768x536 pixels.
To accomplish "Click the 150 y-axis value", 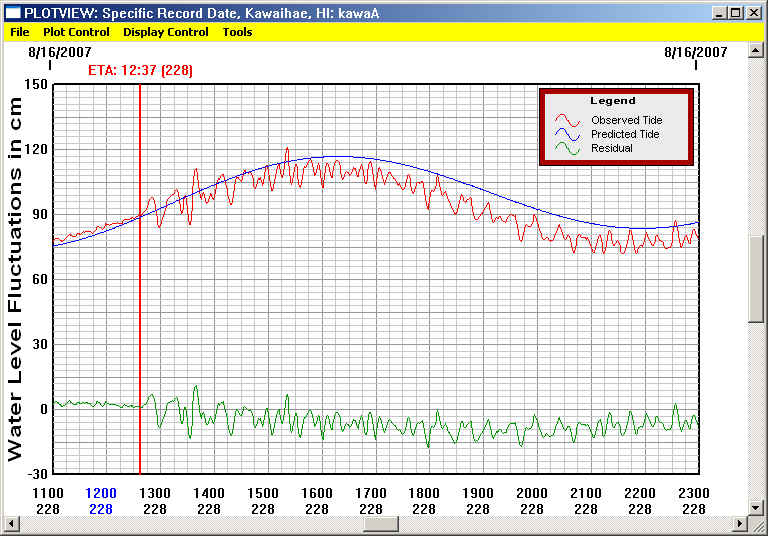I will [x=37, y=84].
